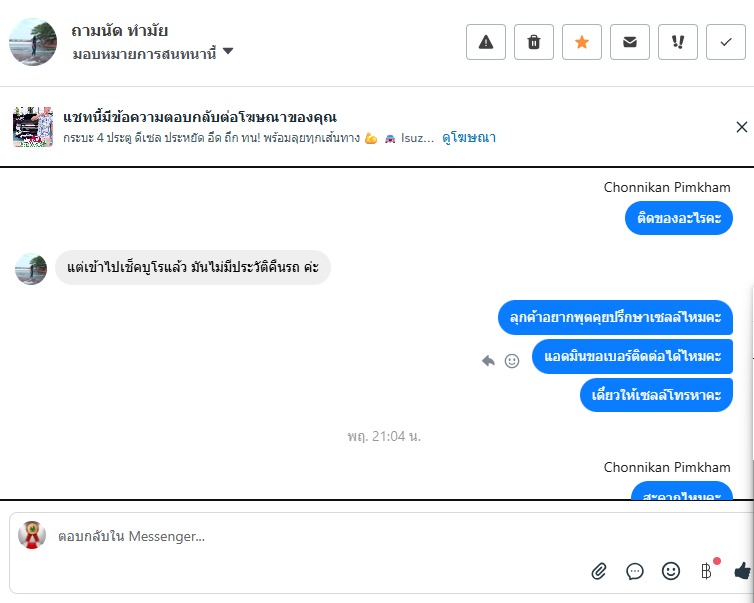
Task: Flag conversation with double exclamation icon
Action: (x=678, y=42)
